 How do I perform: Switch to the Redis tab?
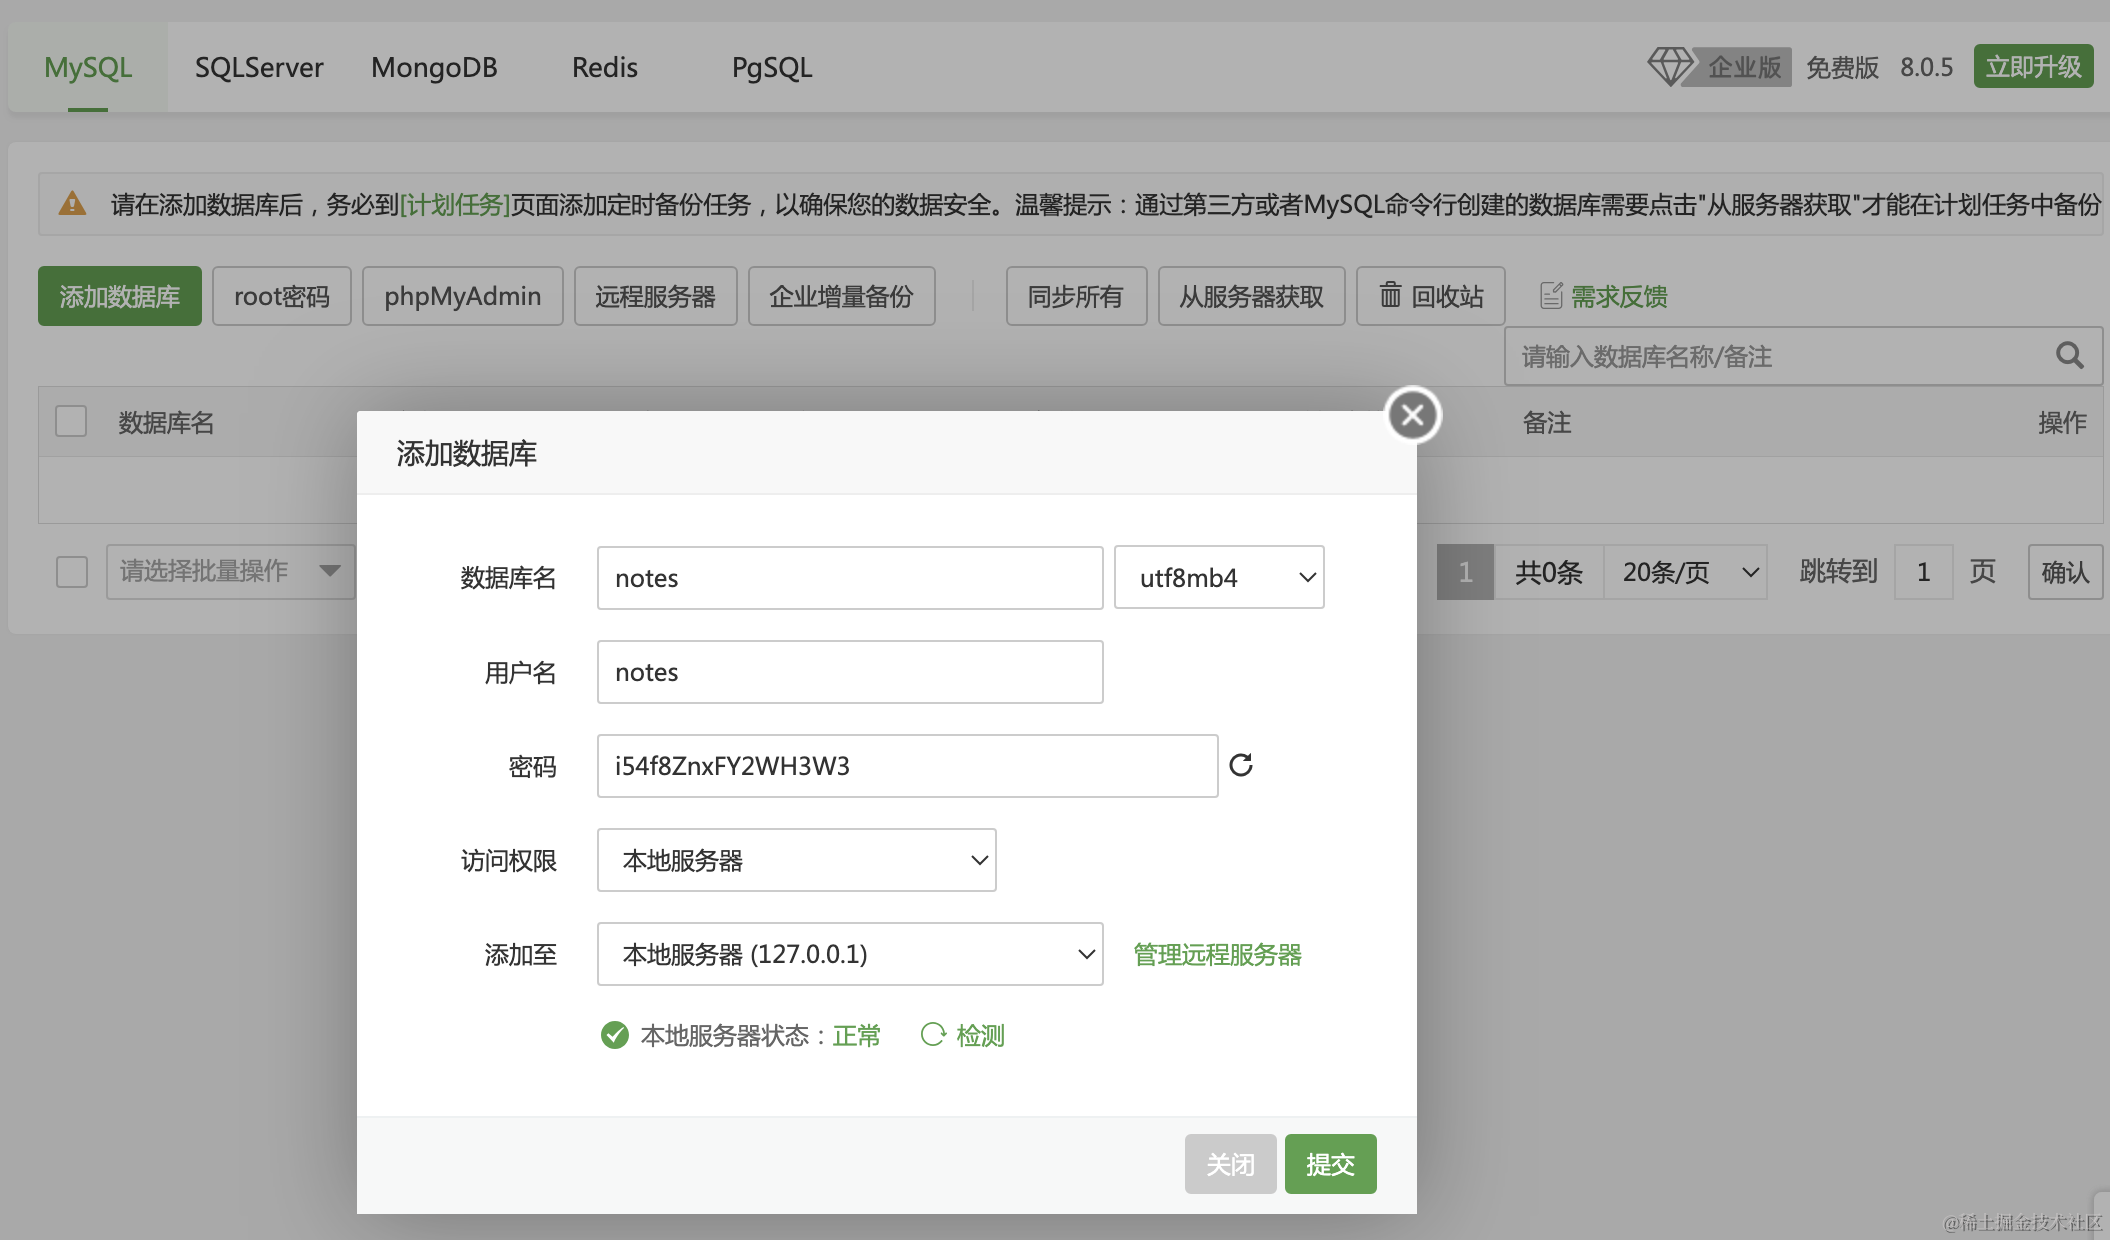604,67
